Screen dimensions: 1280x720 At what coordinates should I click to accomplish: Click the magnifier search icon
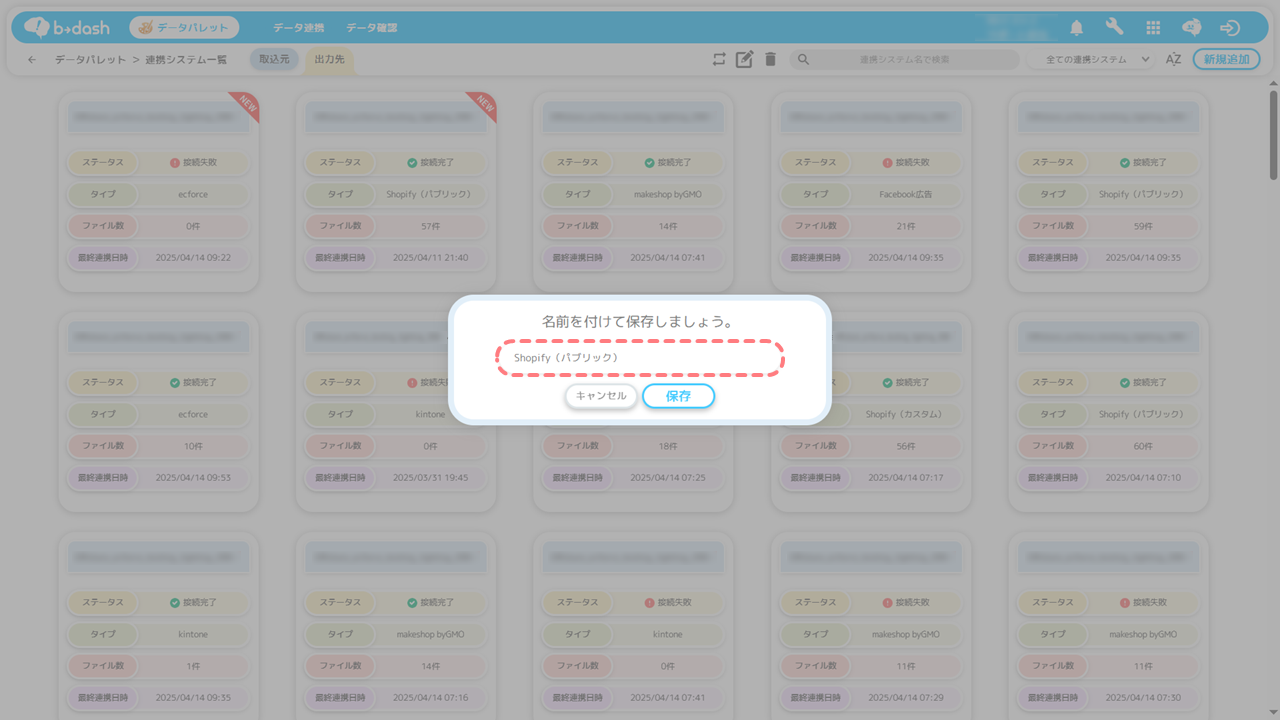803,60
